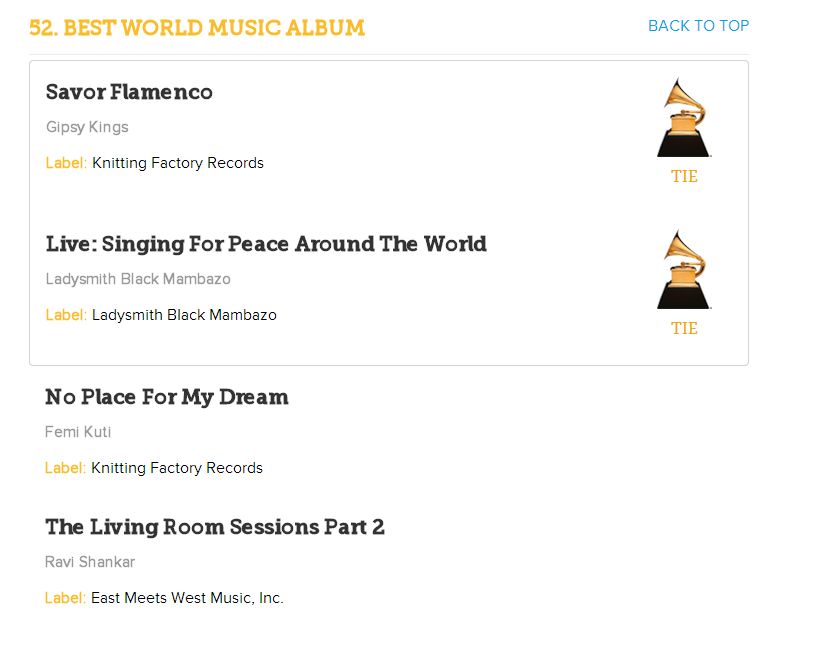The image size is (816, 654).
Task: Click Knitting Factory Records under Femi Kuti
Action: [177, 468]
